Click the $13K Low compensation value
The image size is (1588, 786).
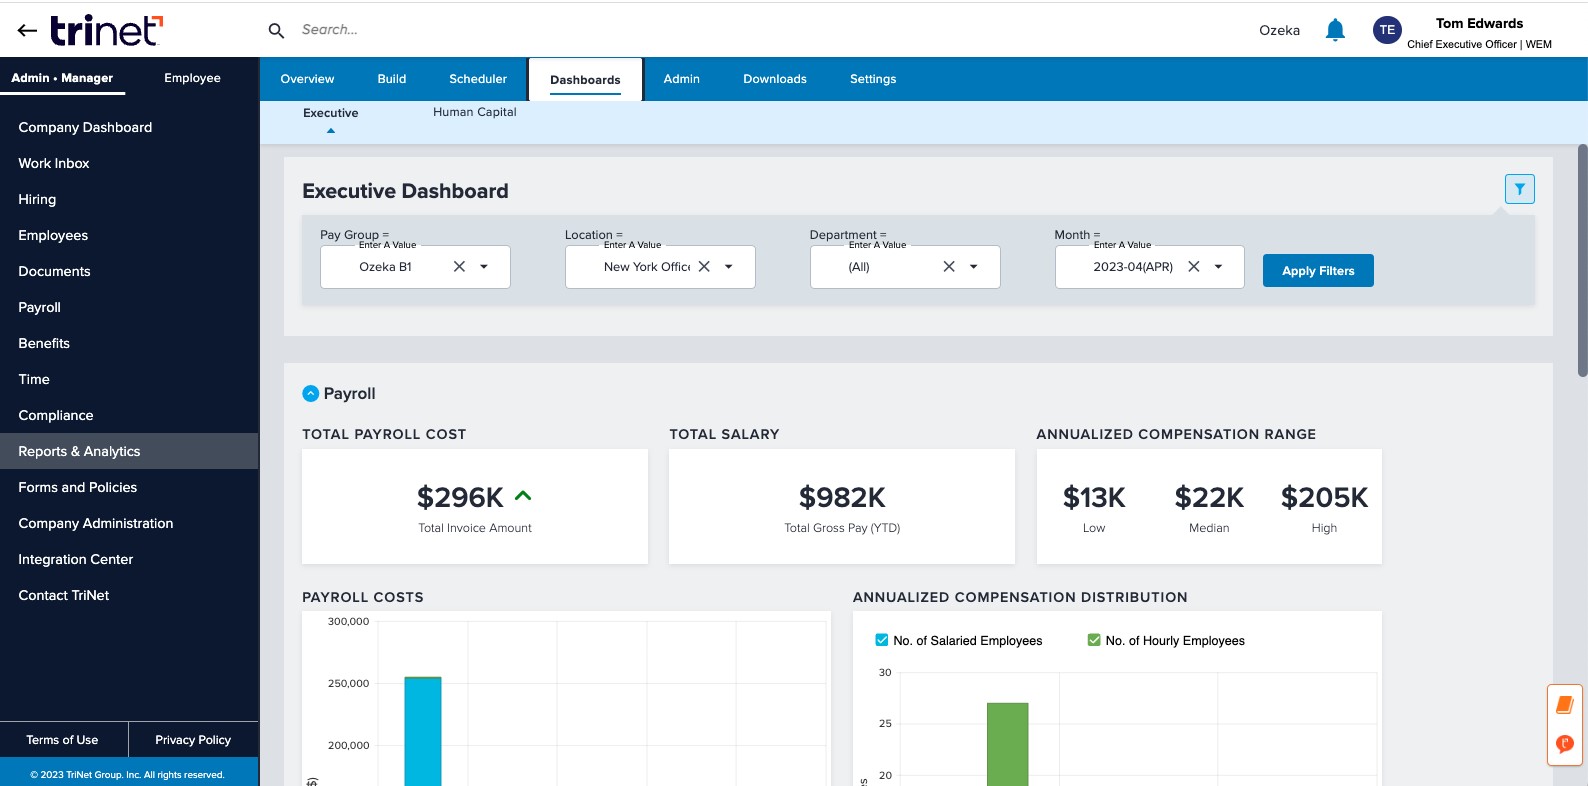coord(1094,497)
